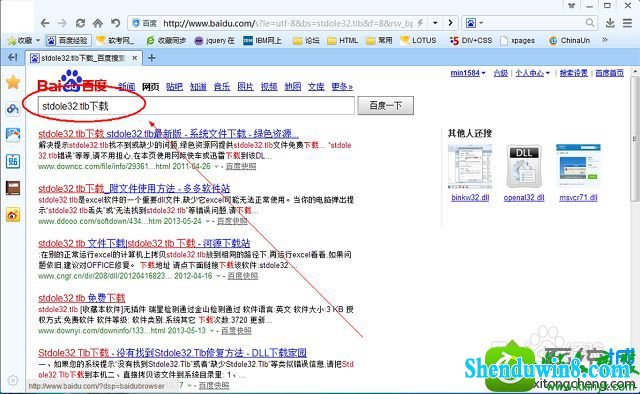Click the 百度一下 search button

click(x=386, y=106)
